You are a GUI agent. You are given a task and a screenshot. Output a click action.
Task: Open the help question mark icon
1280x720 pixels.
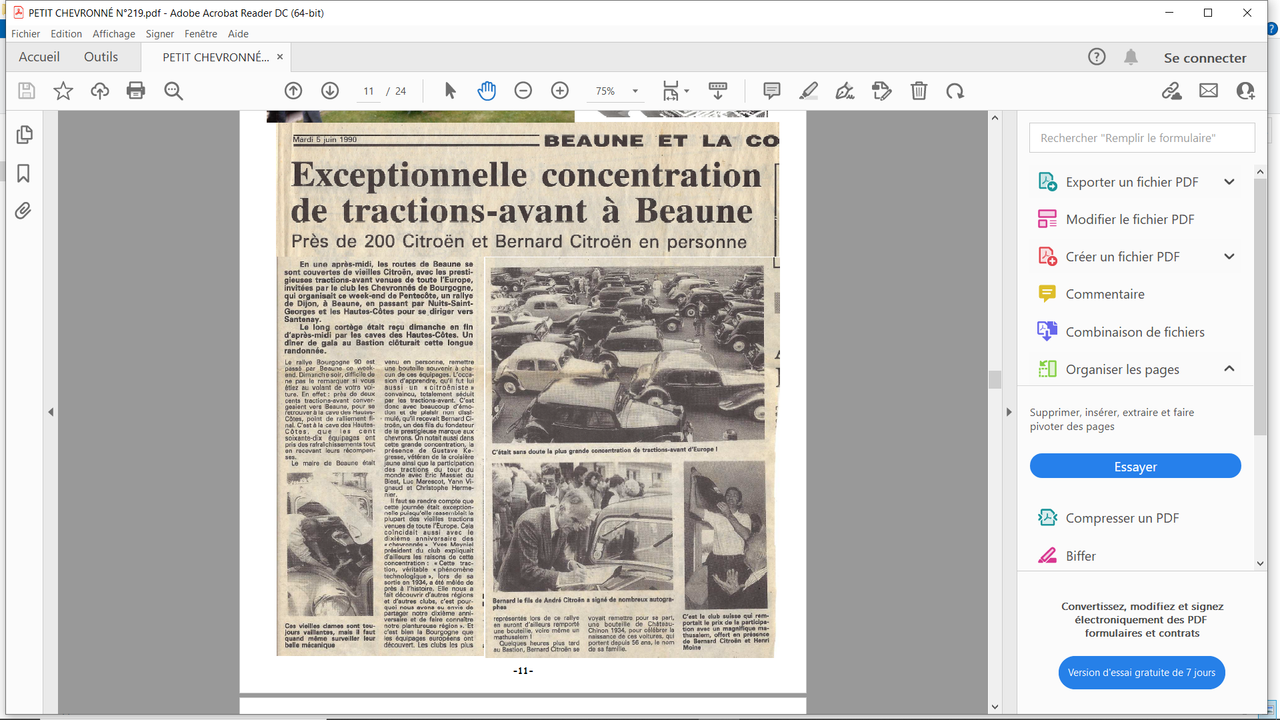pos(1097,57)
